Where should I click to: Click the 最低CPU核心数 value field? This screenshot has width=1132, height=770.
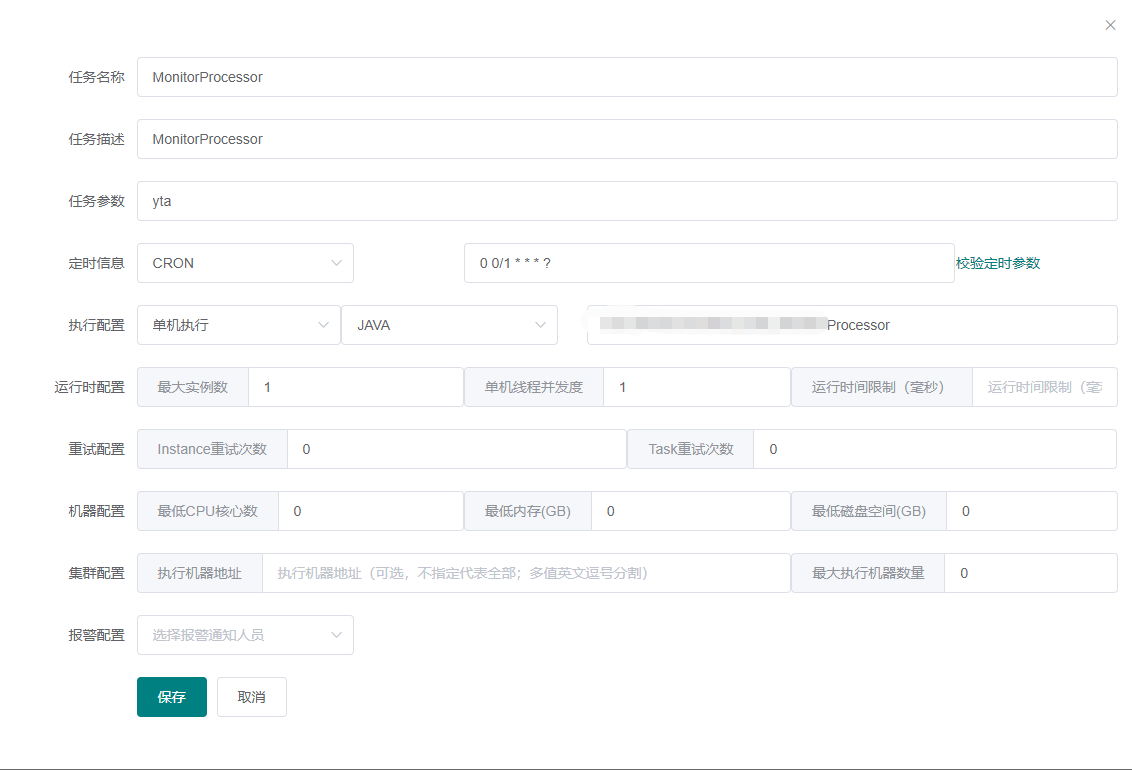370,512
